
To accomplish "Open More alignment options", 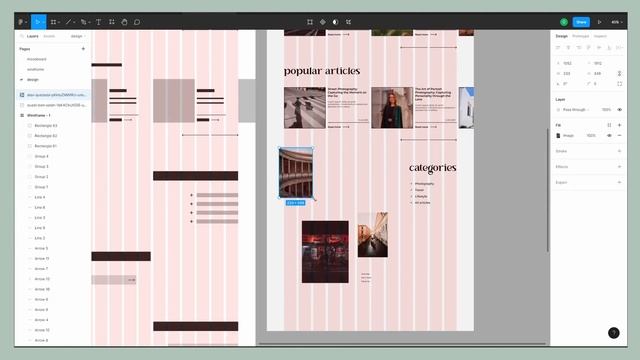I will point(619,48).
